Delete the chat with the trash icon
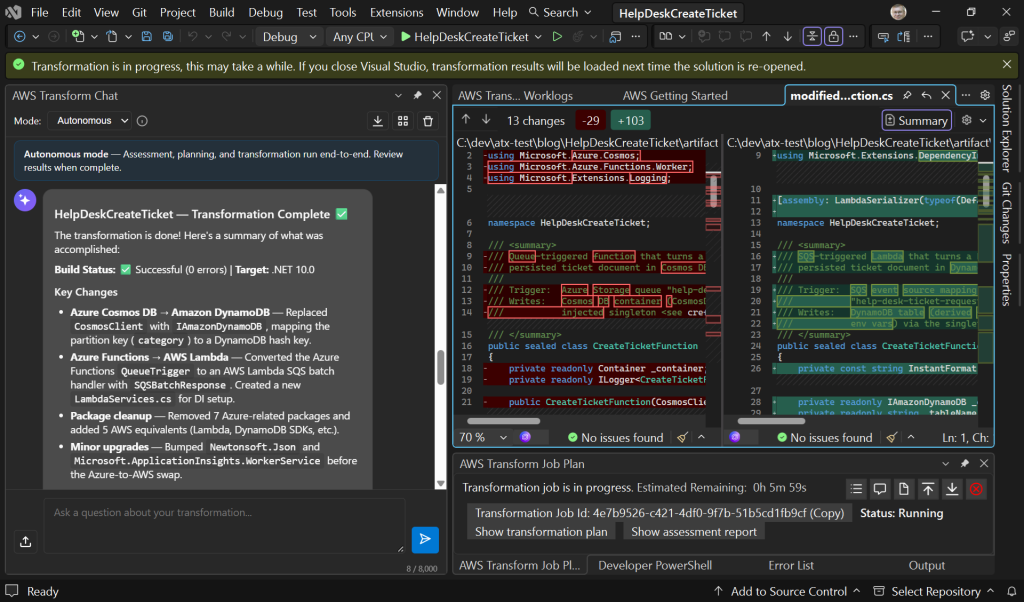1024x602 pixels. [428, 121]
